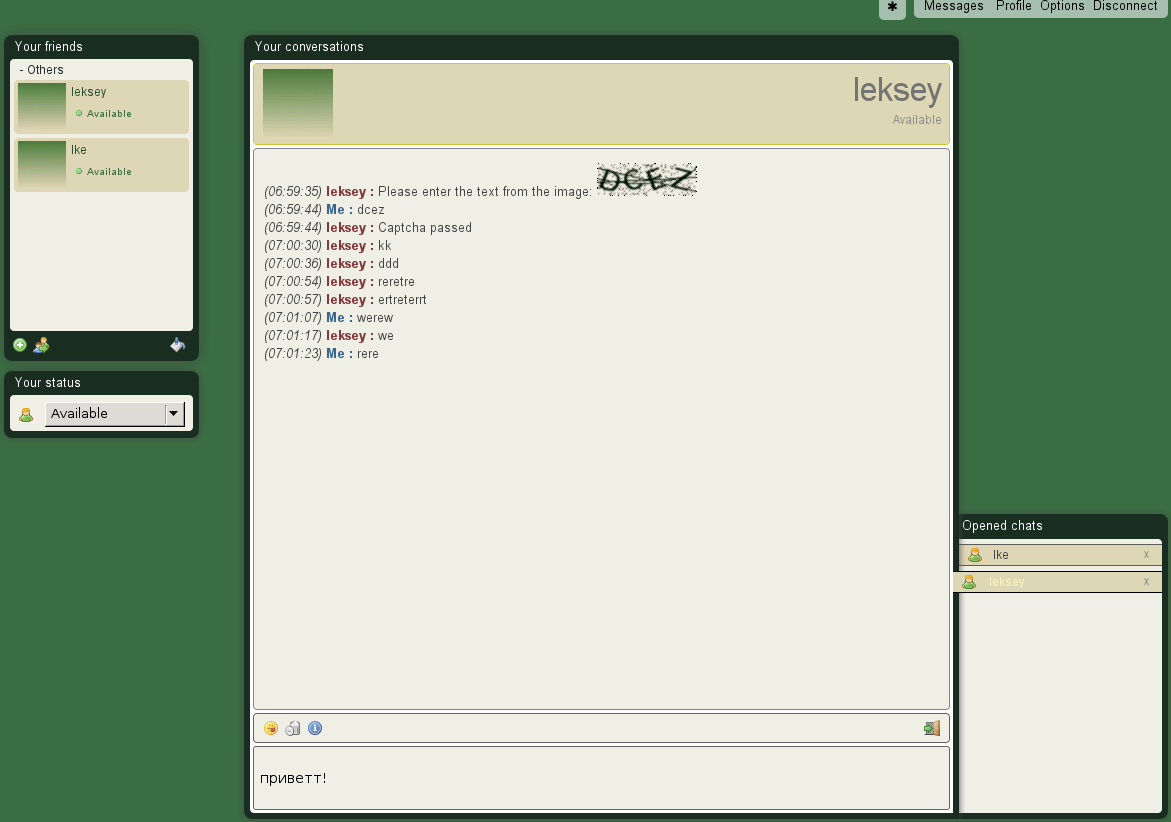Click the exit door icon to leave chat
The image size is (1171, 822).
(x=931, y=728)
